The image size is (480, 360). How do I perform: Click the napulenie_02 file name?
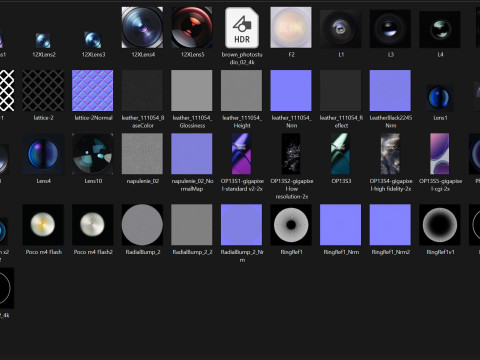[x=142, y=181]
